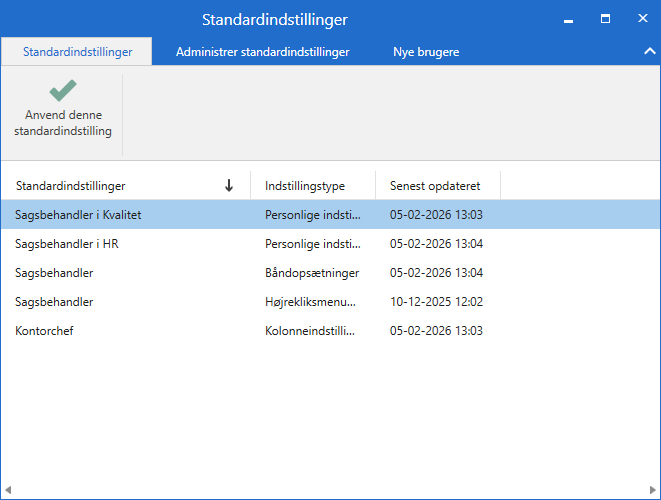Click the Kolonneindstilli... type cell

pos(310,331)
